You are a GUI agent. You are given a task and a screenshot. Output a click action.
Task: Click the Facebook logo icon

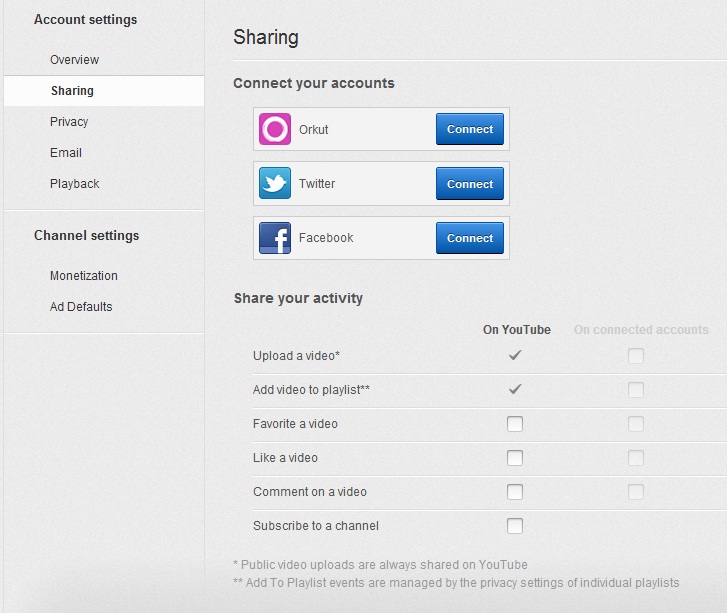click(275, 238)
